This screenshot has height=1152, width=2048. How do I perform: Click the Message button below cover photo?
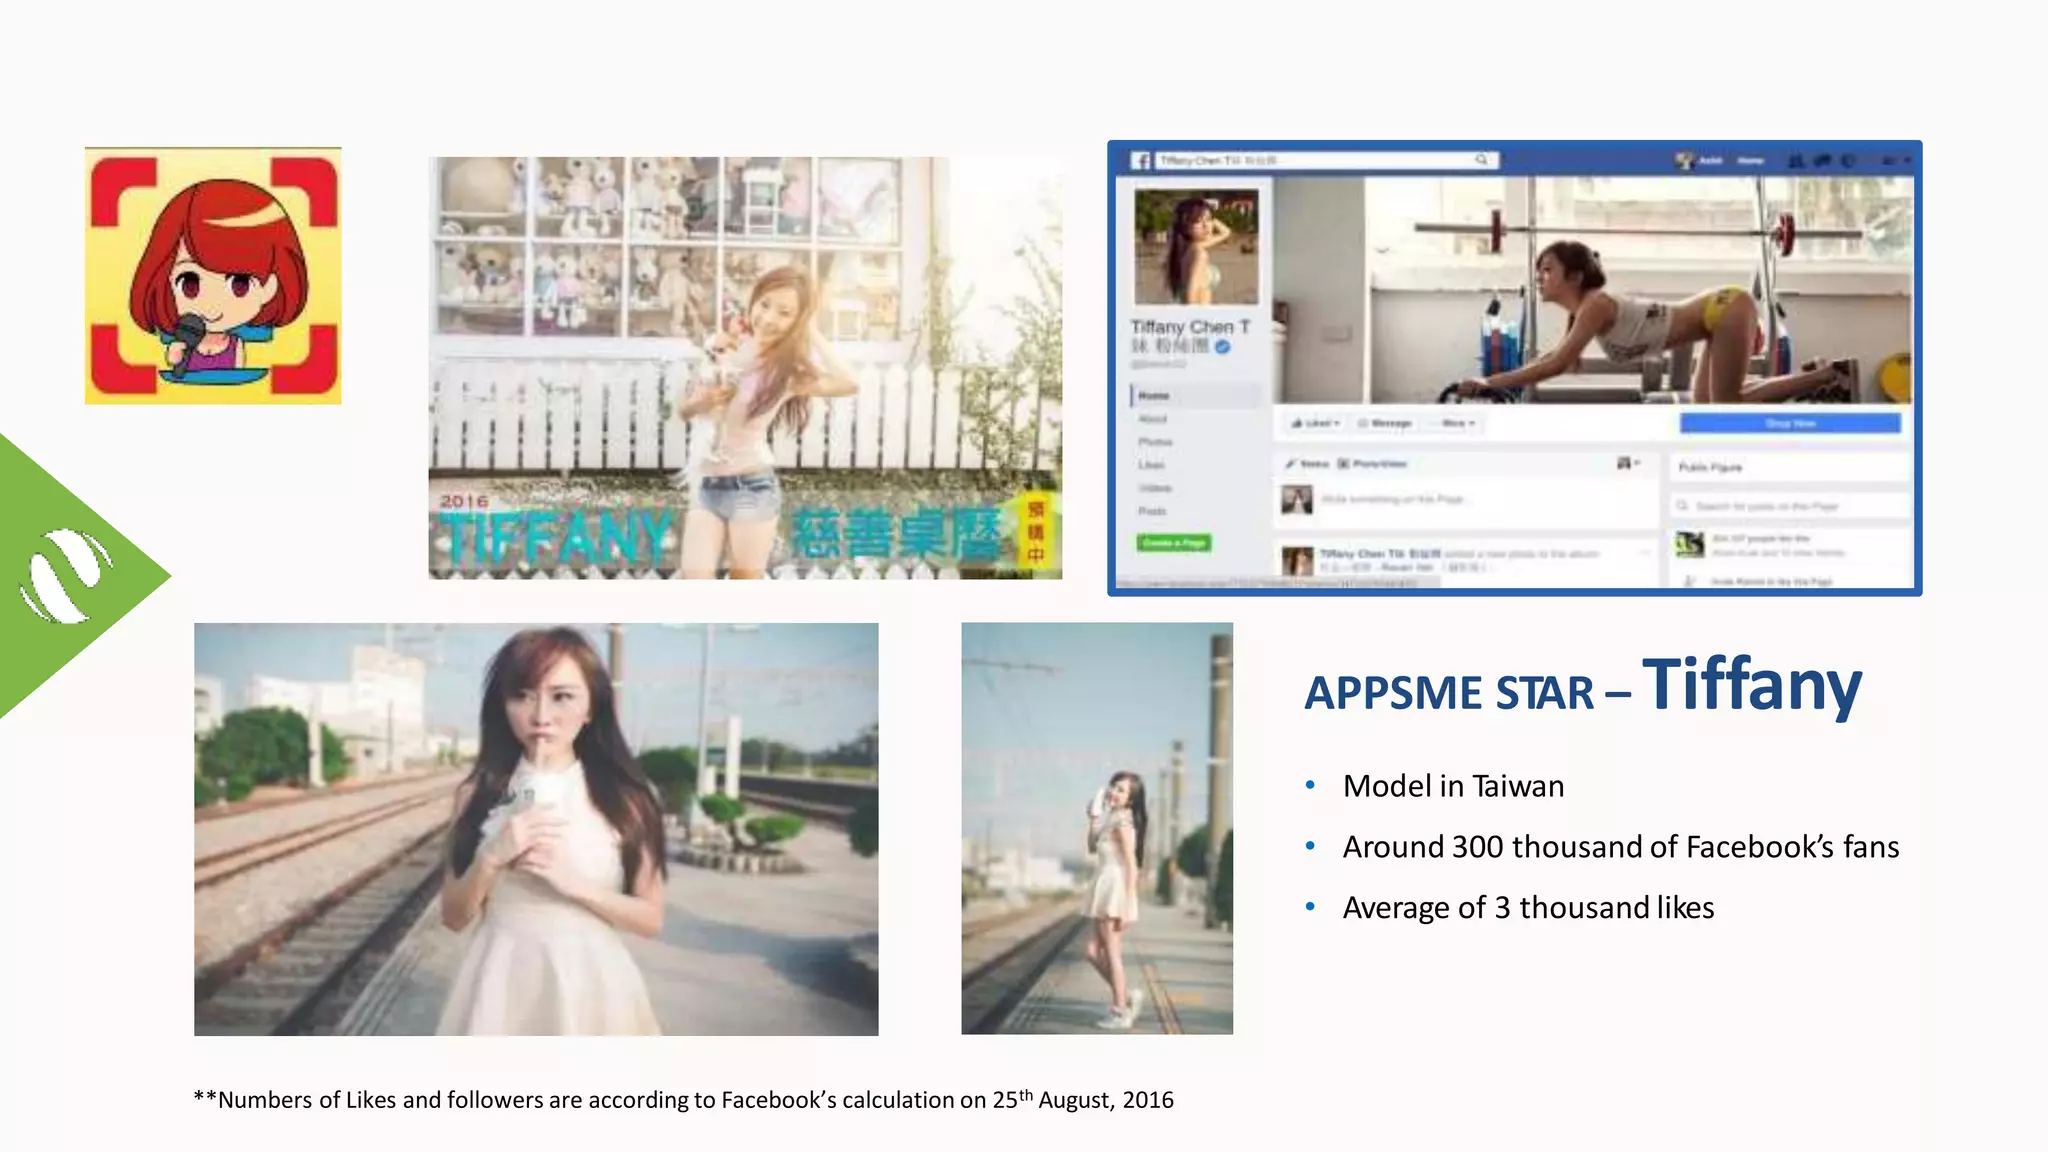tap(1385, 424)
